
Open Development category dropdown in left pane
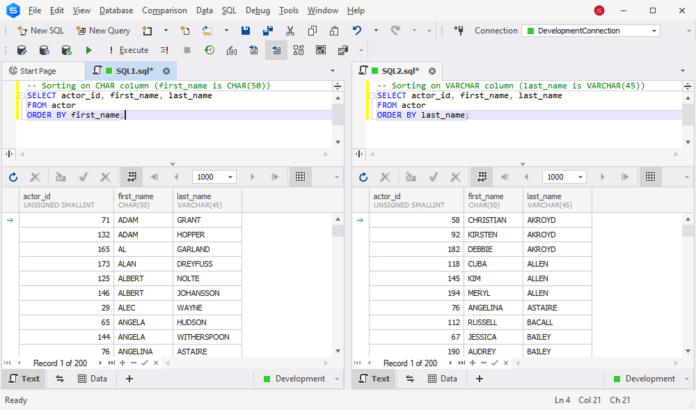pos(336,379)
